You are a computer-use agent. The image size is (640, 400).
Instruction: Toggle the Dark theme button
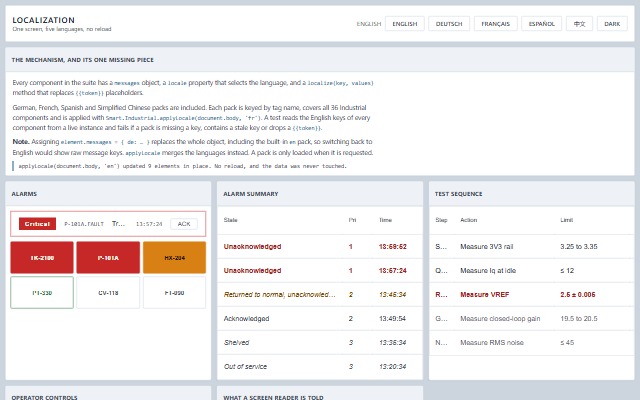coord(612,24)
